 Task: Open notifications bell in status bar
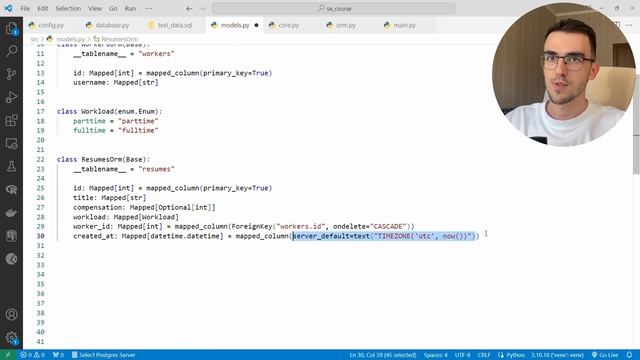click(x=629, y=355)
